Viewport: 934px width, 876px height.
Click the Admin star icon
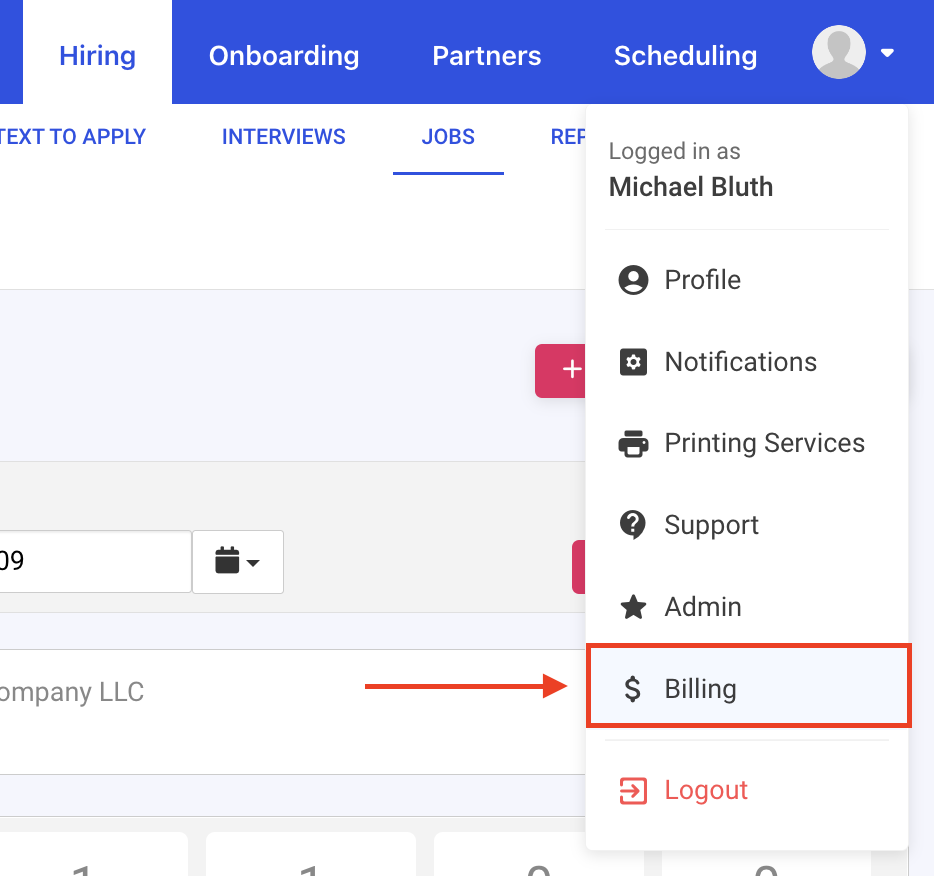633,607
